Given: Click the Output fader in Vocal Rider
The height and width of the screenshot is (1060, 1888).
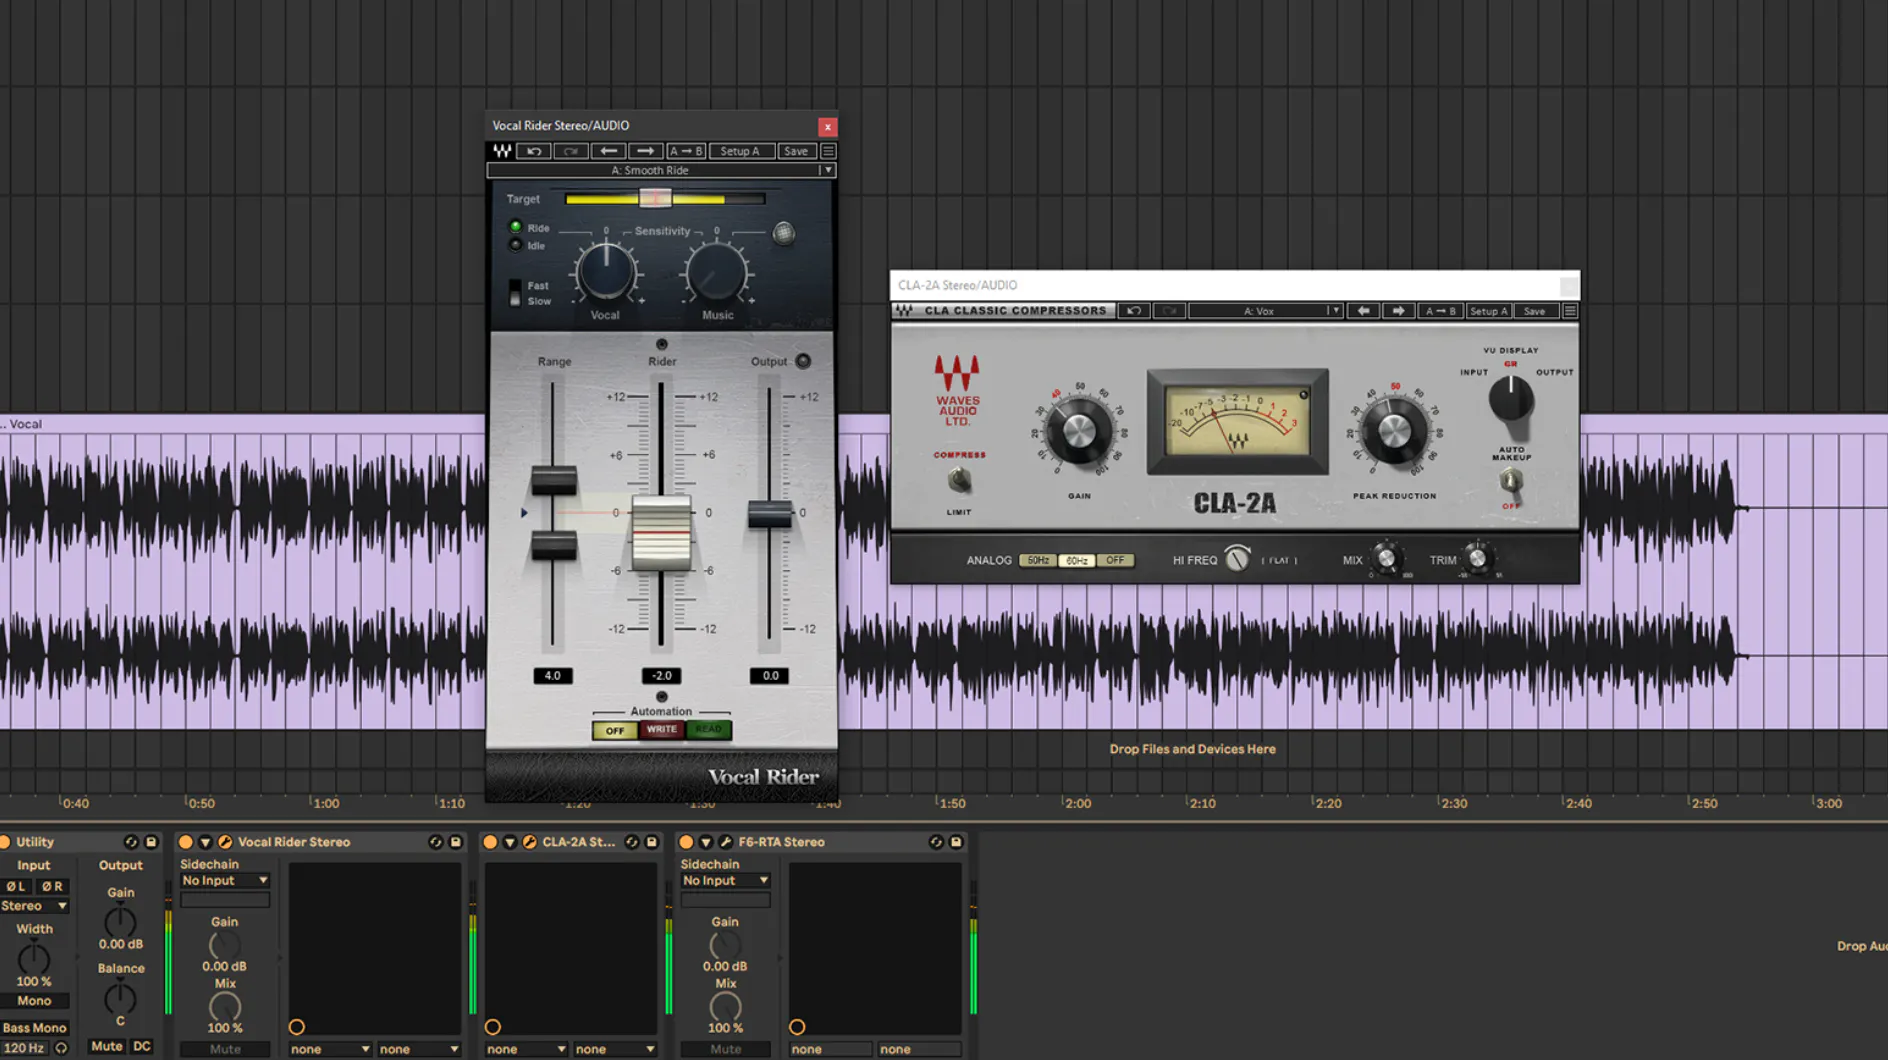Looking at the screenshot, I should point(769,514).
